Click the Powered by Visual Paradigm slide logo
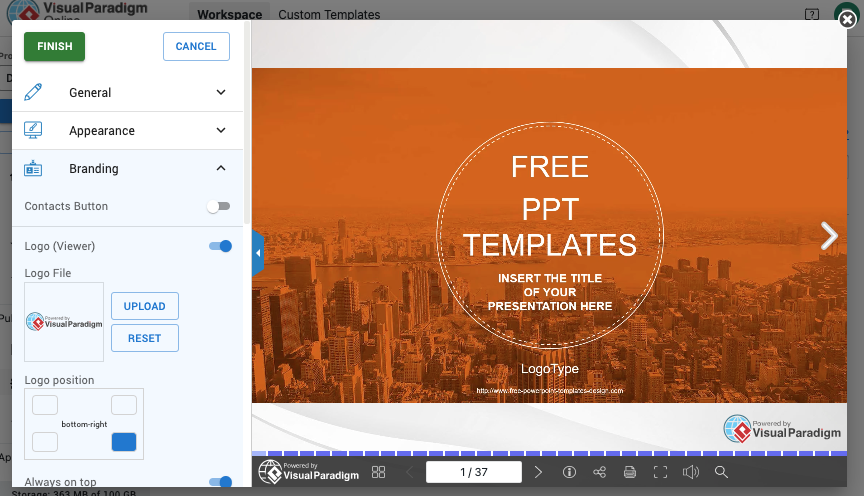Screen dimensions: 864x496 click(782, 429)
